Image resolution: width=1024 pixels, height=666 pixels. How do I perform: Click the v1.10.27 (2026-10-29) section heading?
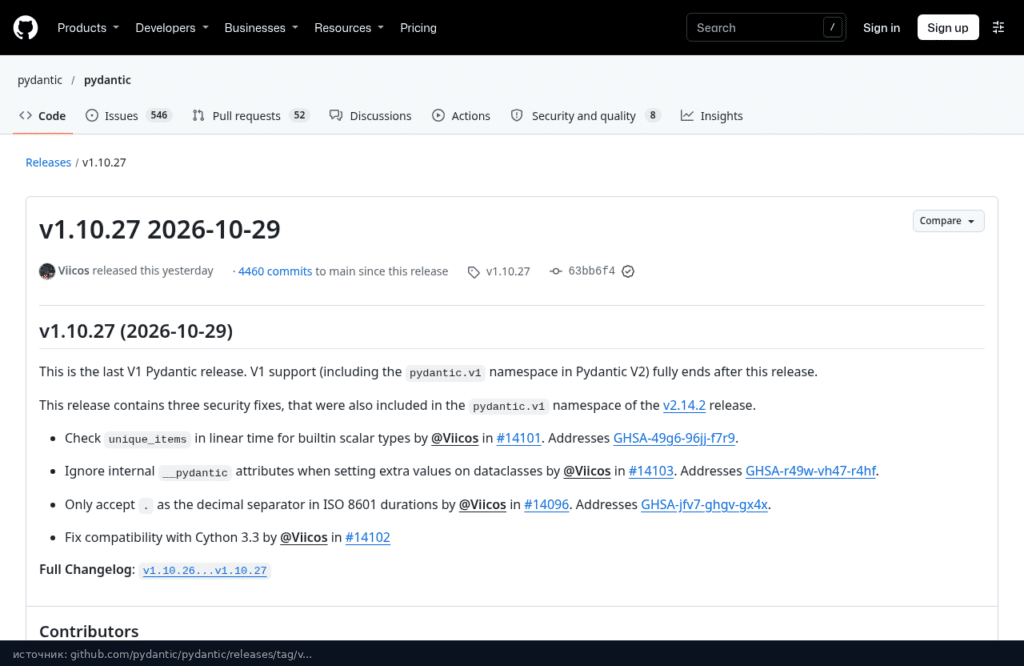136,331
